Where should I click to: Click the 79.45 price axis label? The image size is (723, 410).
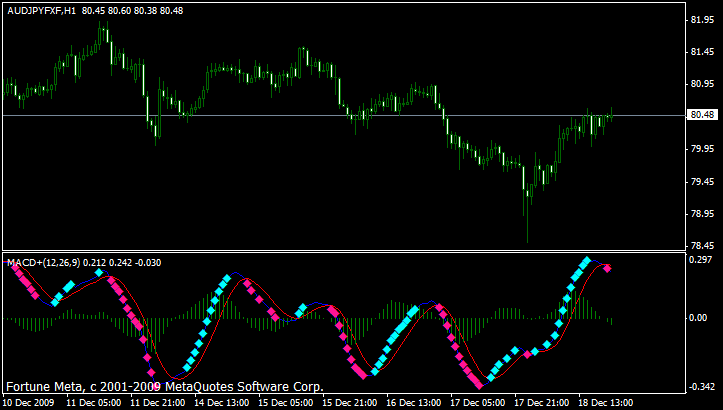point(703,182)
